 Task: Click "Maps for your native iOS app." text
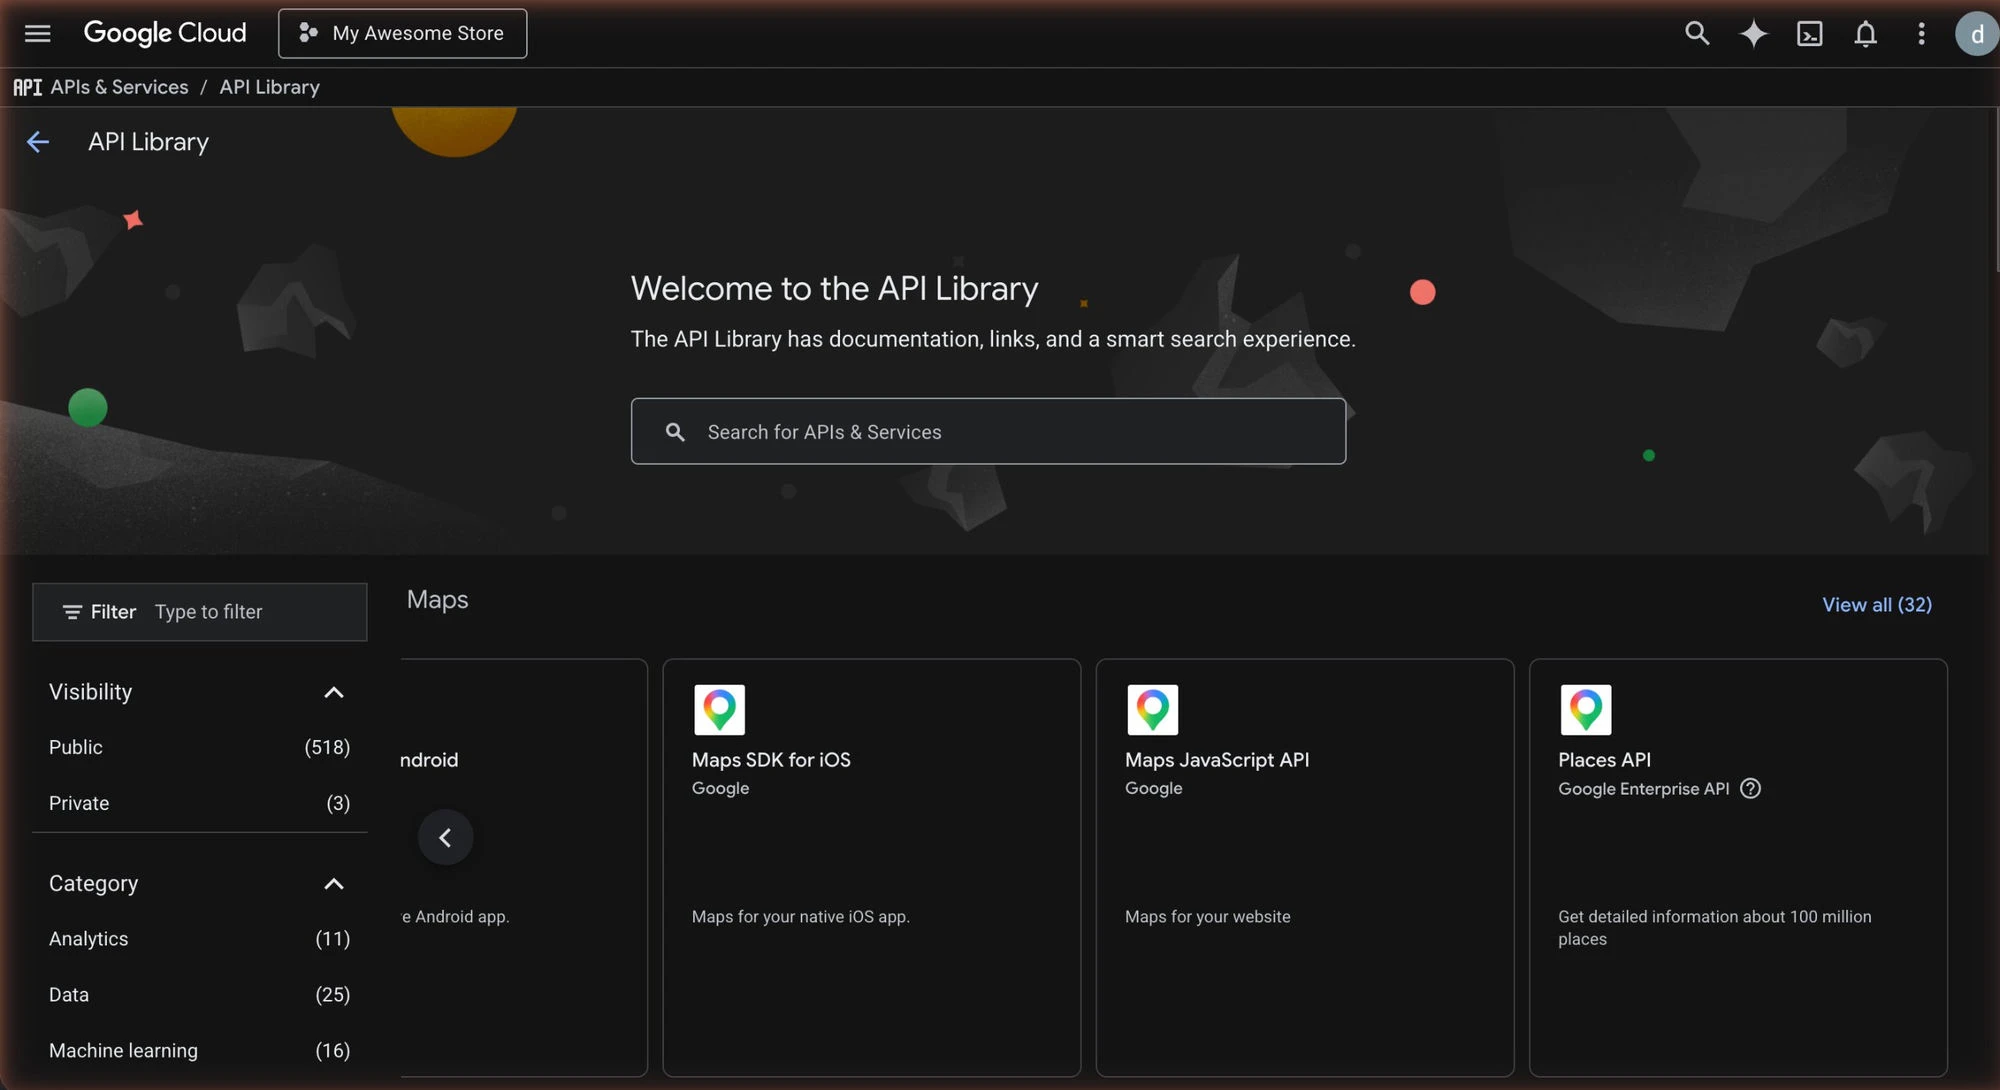coord(801,917)
